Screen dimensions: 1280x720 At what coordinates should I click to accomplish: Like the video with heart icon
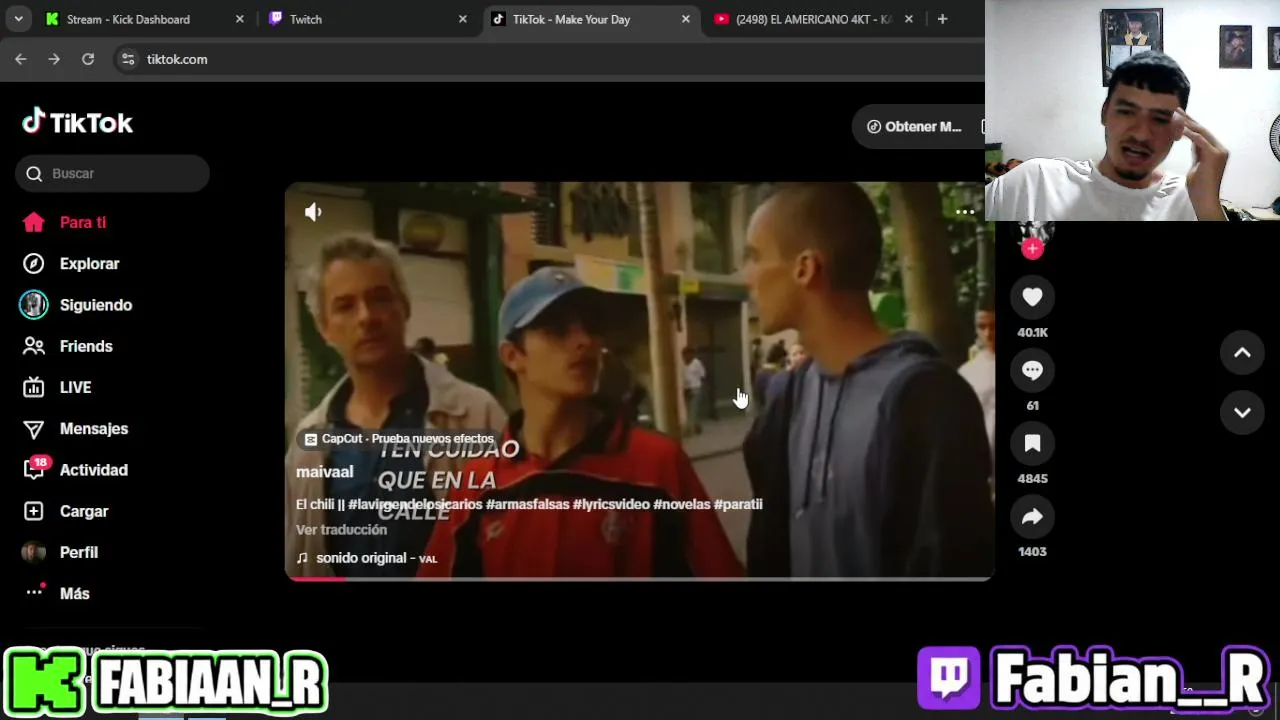[x=1032, y=297]
